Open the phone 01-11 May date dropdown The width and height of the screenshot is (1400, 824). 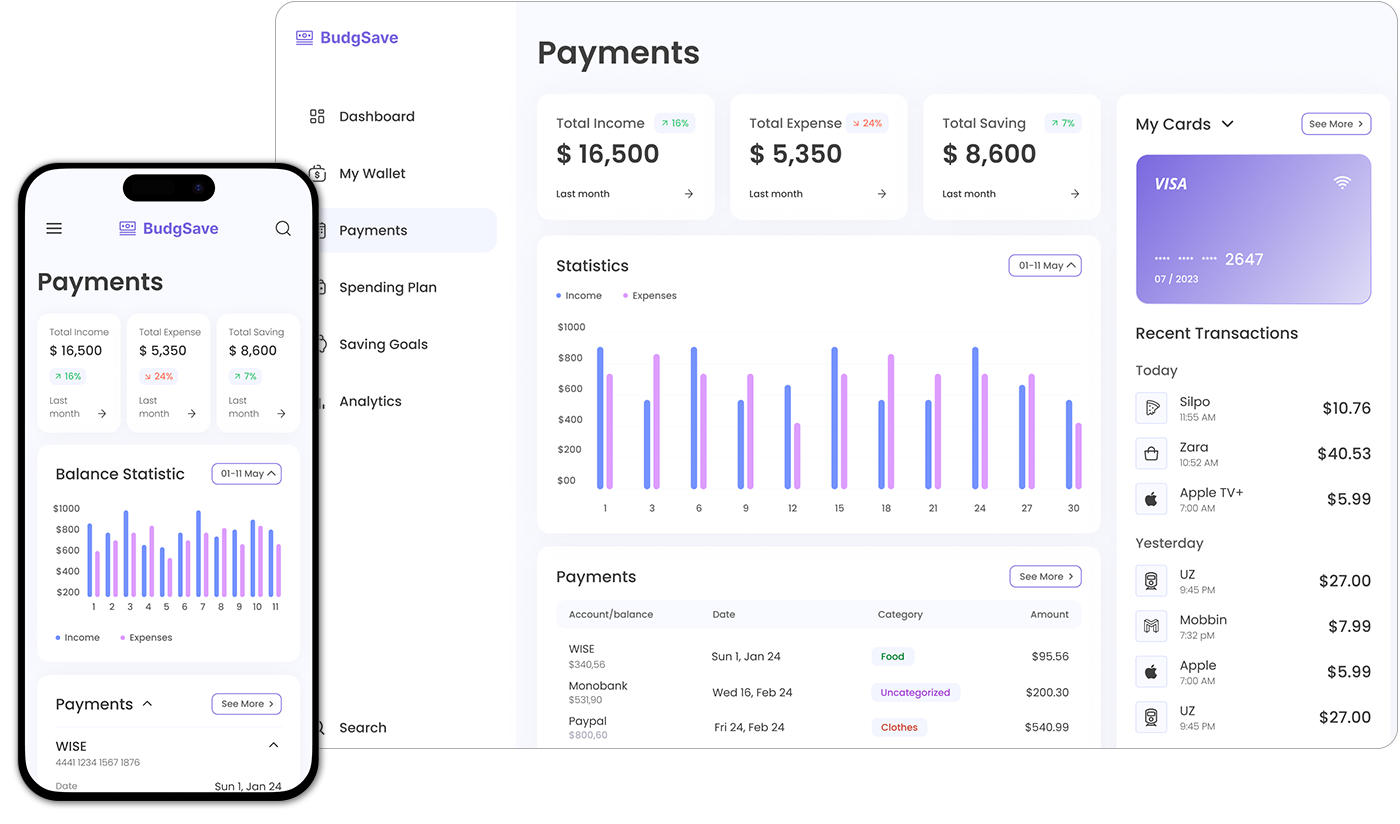(246, 474)
